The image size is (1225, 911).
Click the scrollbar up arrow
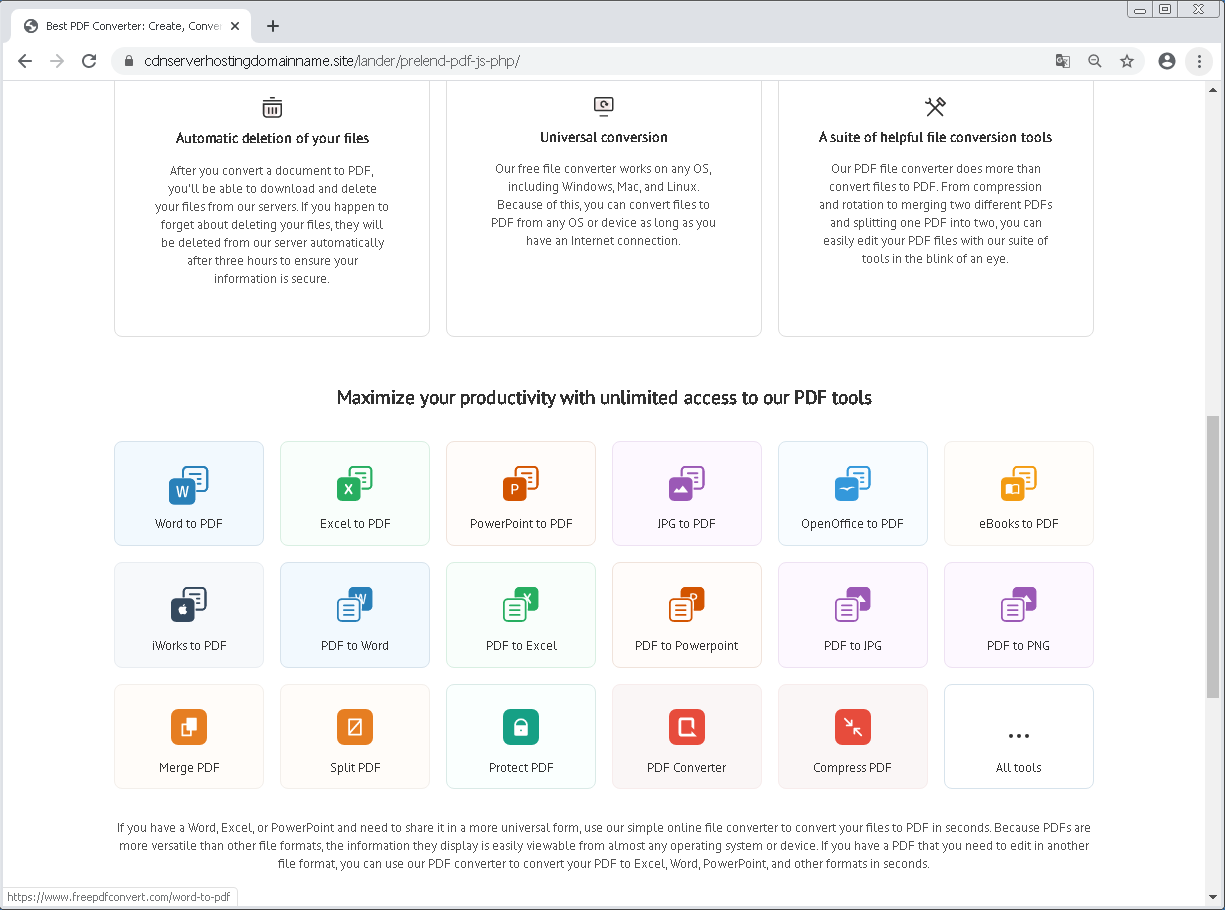tap(1213, 89)
